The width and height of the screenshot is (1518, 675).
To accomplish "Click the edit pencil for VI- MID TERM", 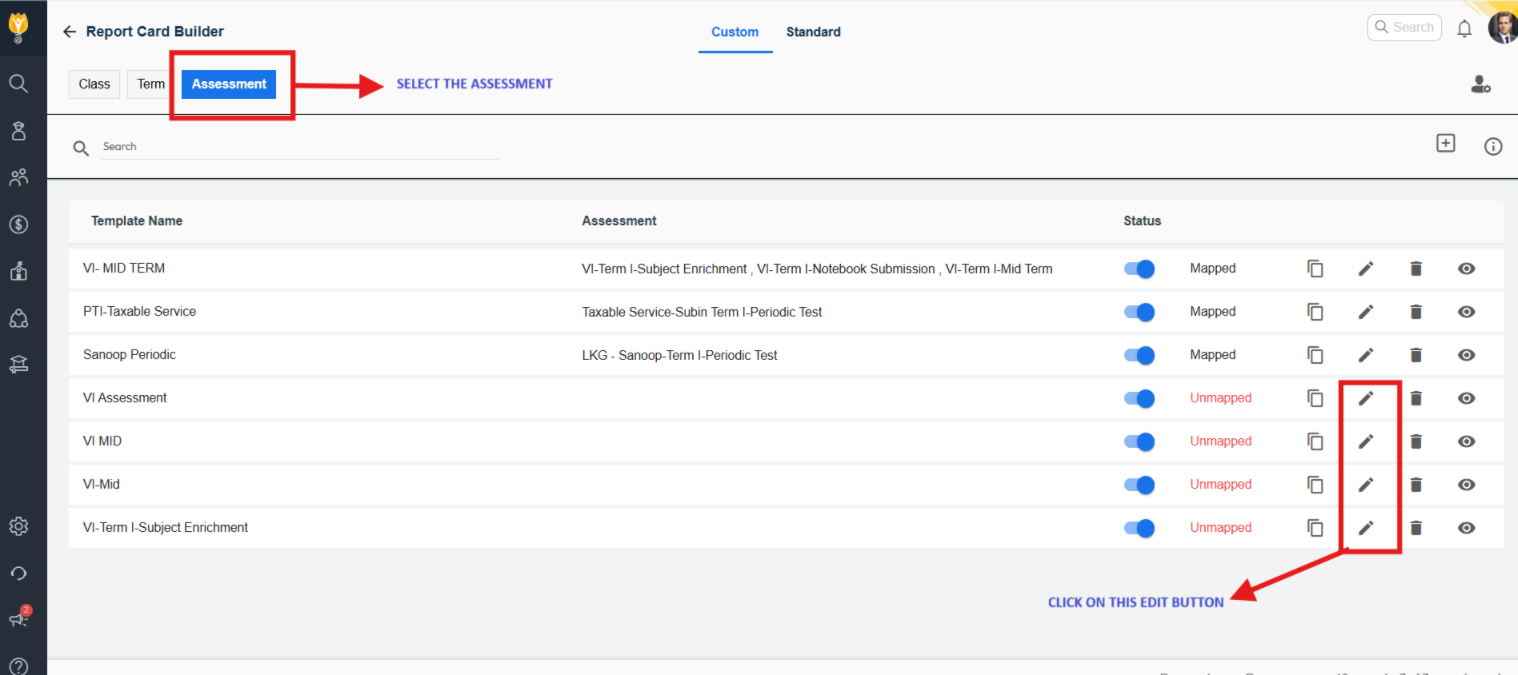I will tap(1366, 269).
